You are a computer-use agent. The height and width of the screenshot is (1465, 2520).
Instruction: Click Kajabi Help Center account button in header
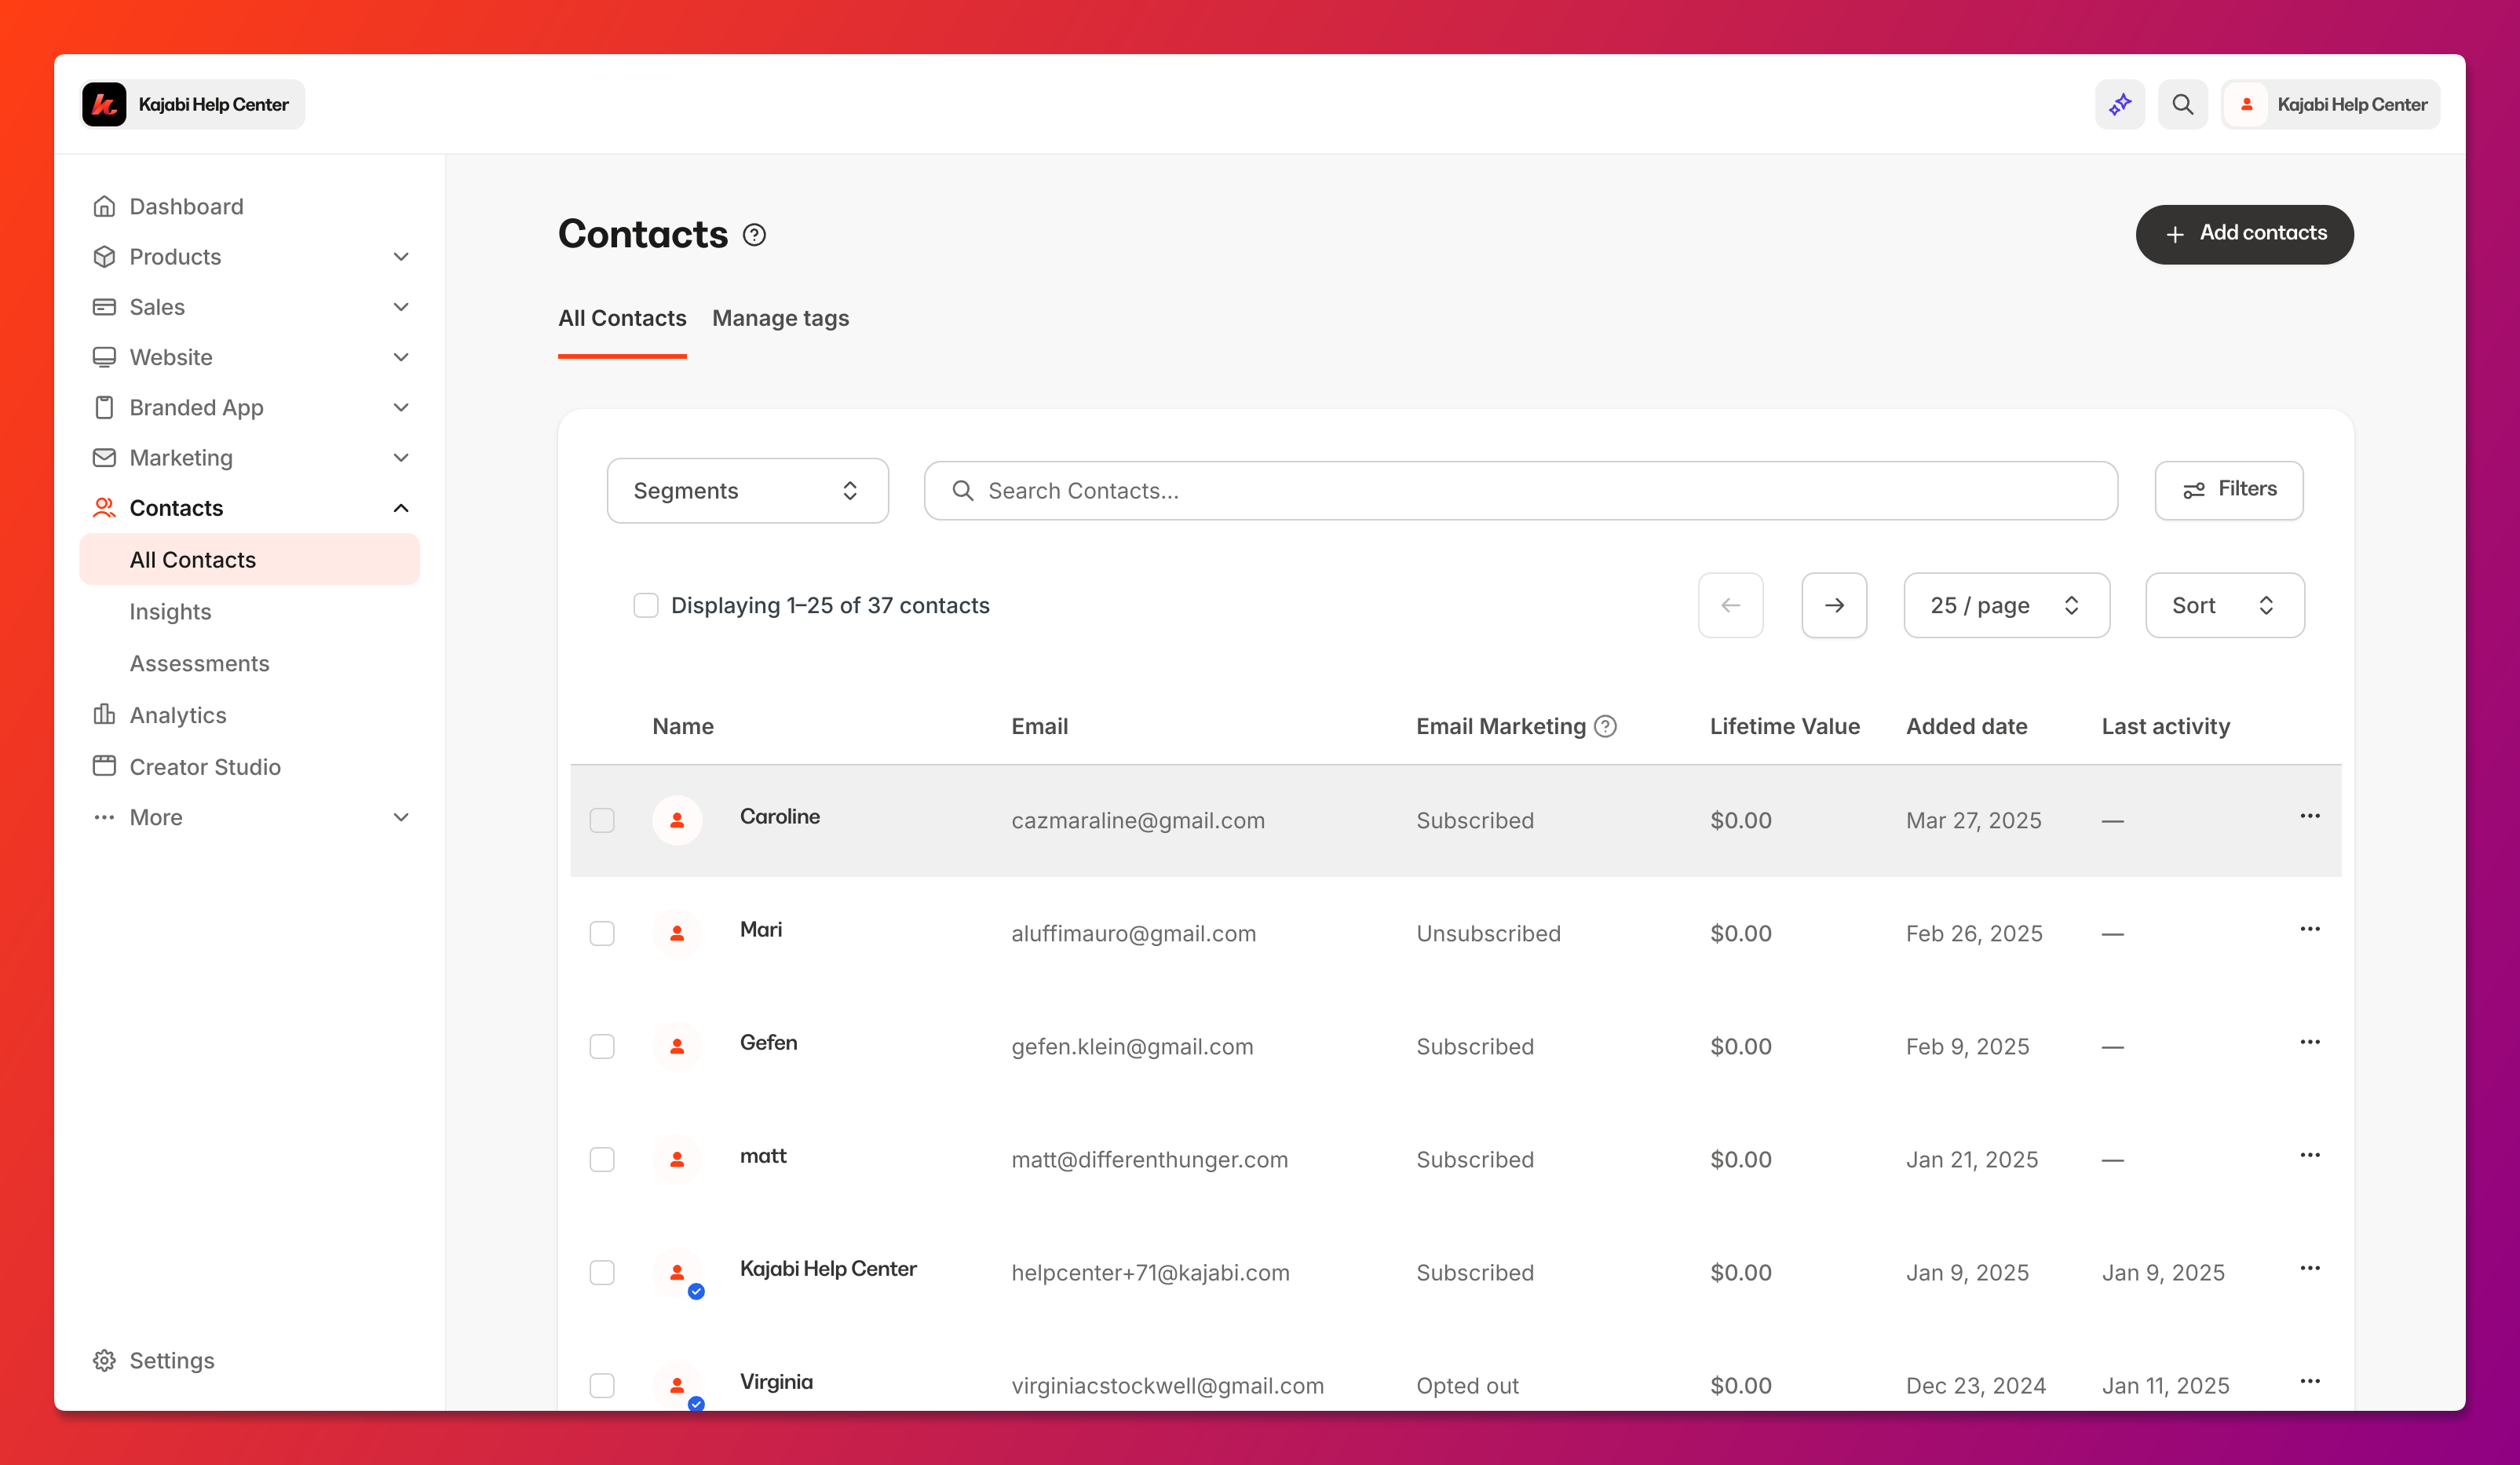2330,104
